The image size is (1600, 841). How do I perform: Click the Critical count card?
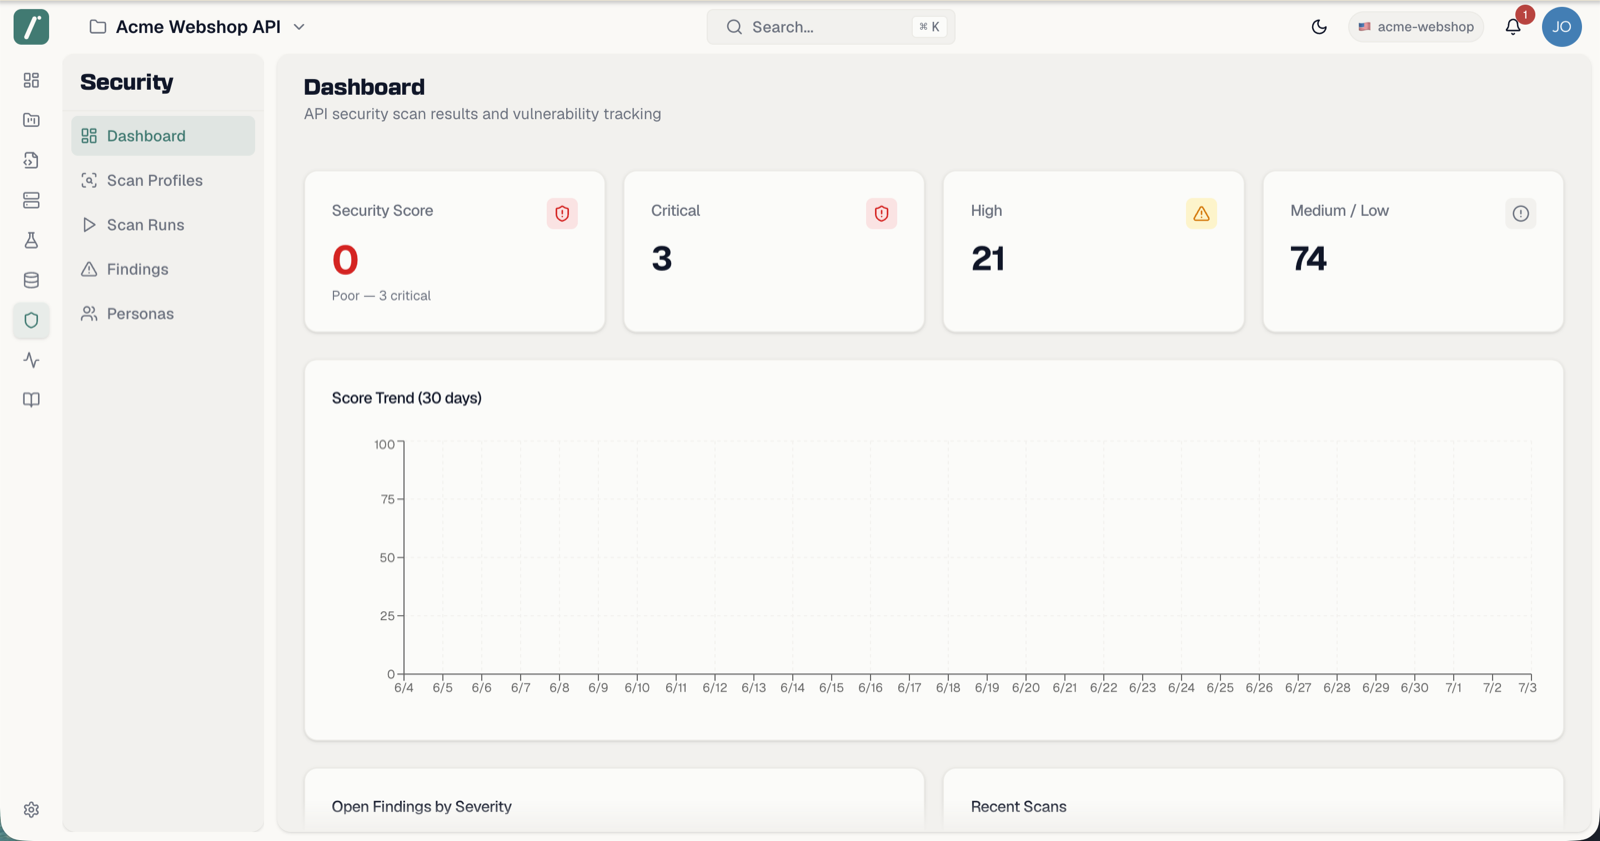tap(774, 251)
